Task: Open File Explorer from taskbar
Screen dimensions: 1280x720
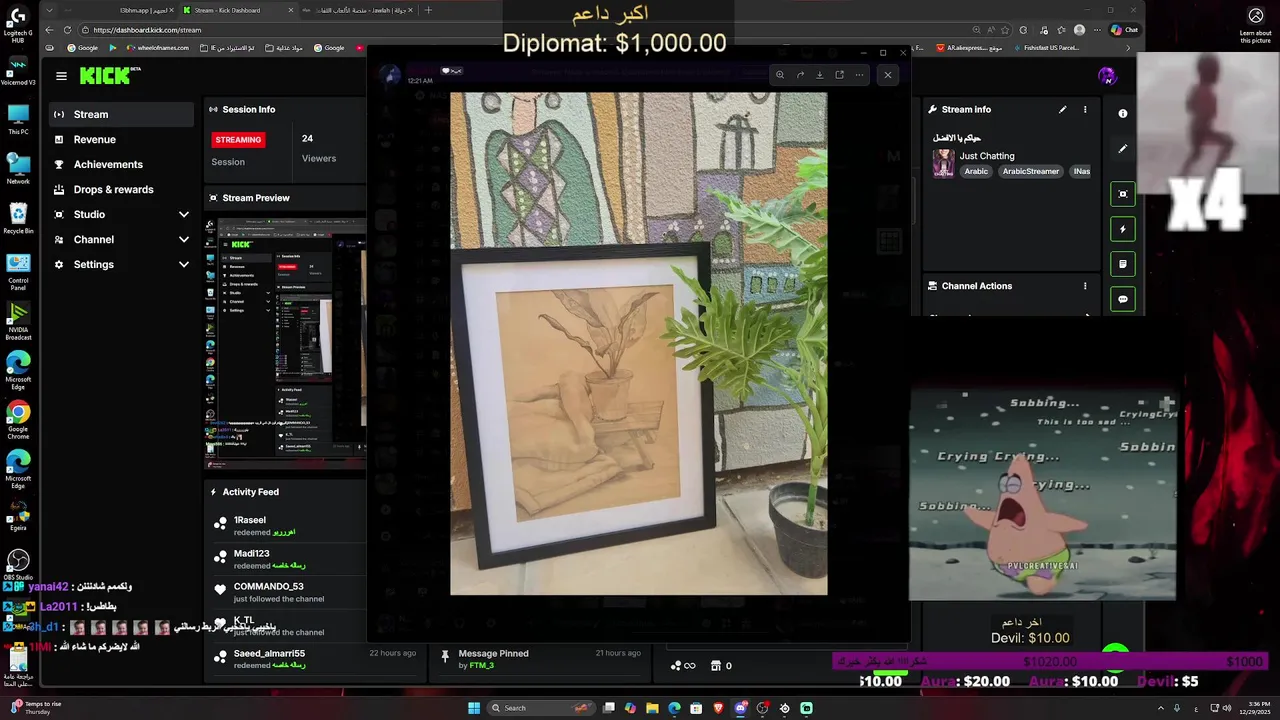Action: (652, 708)
